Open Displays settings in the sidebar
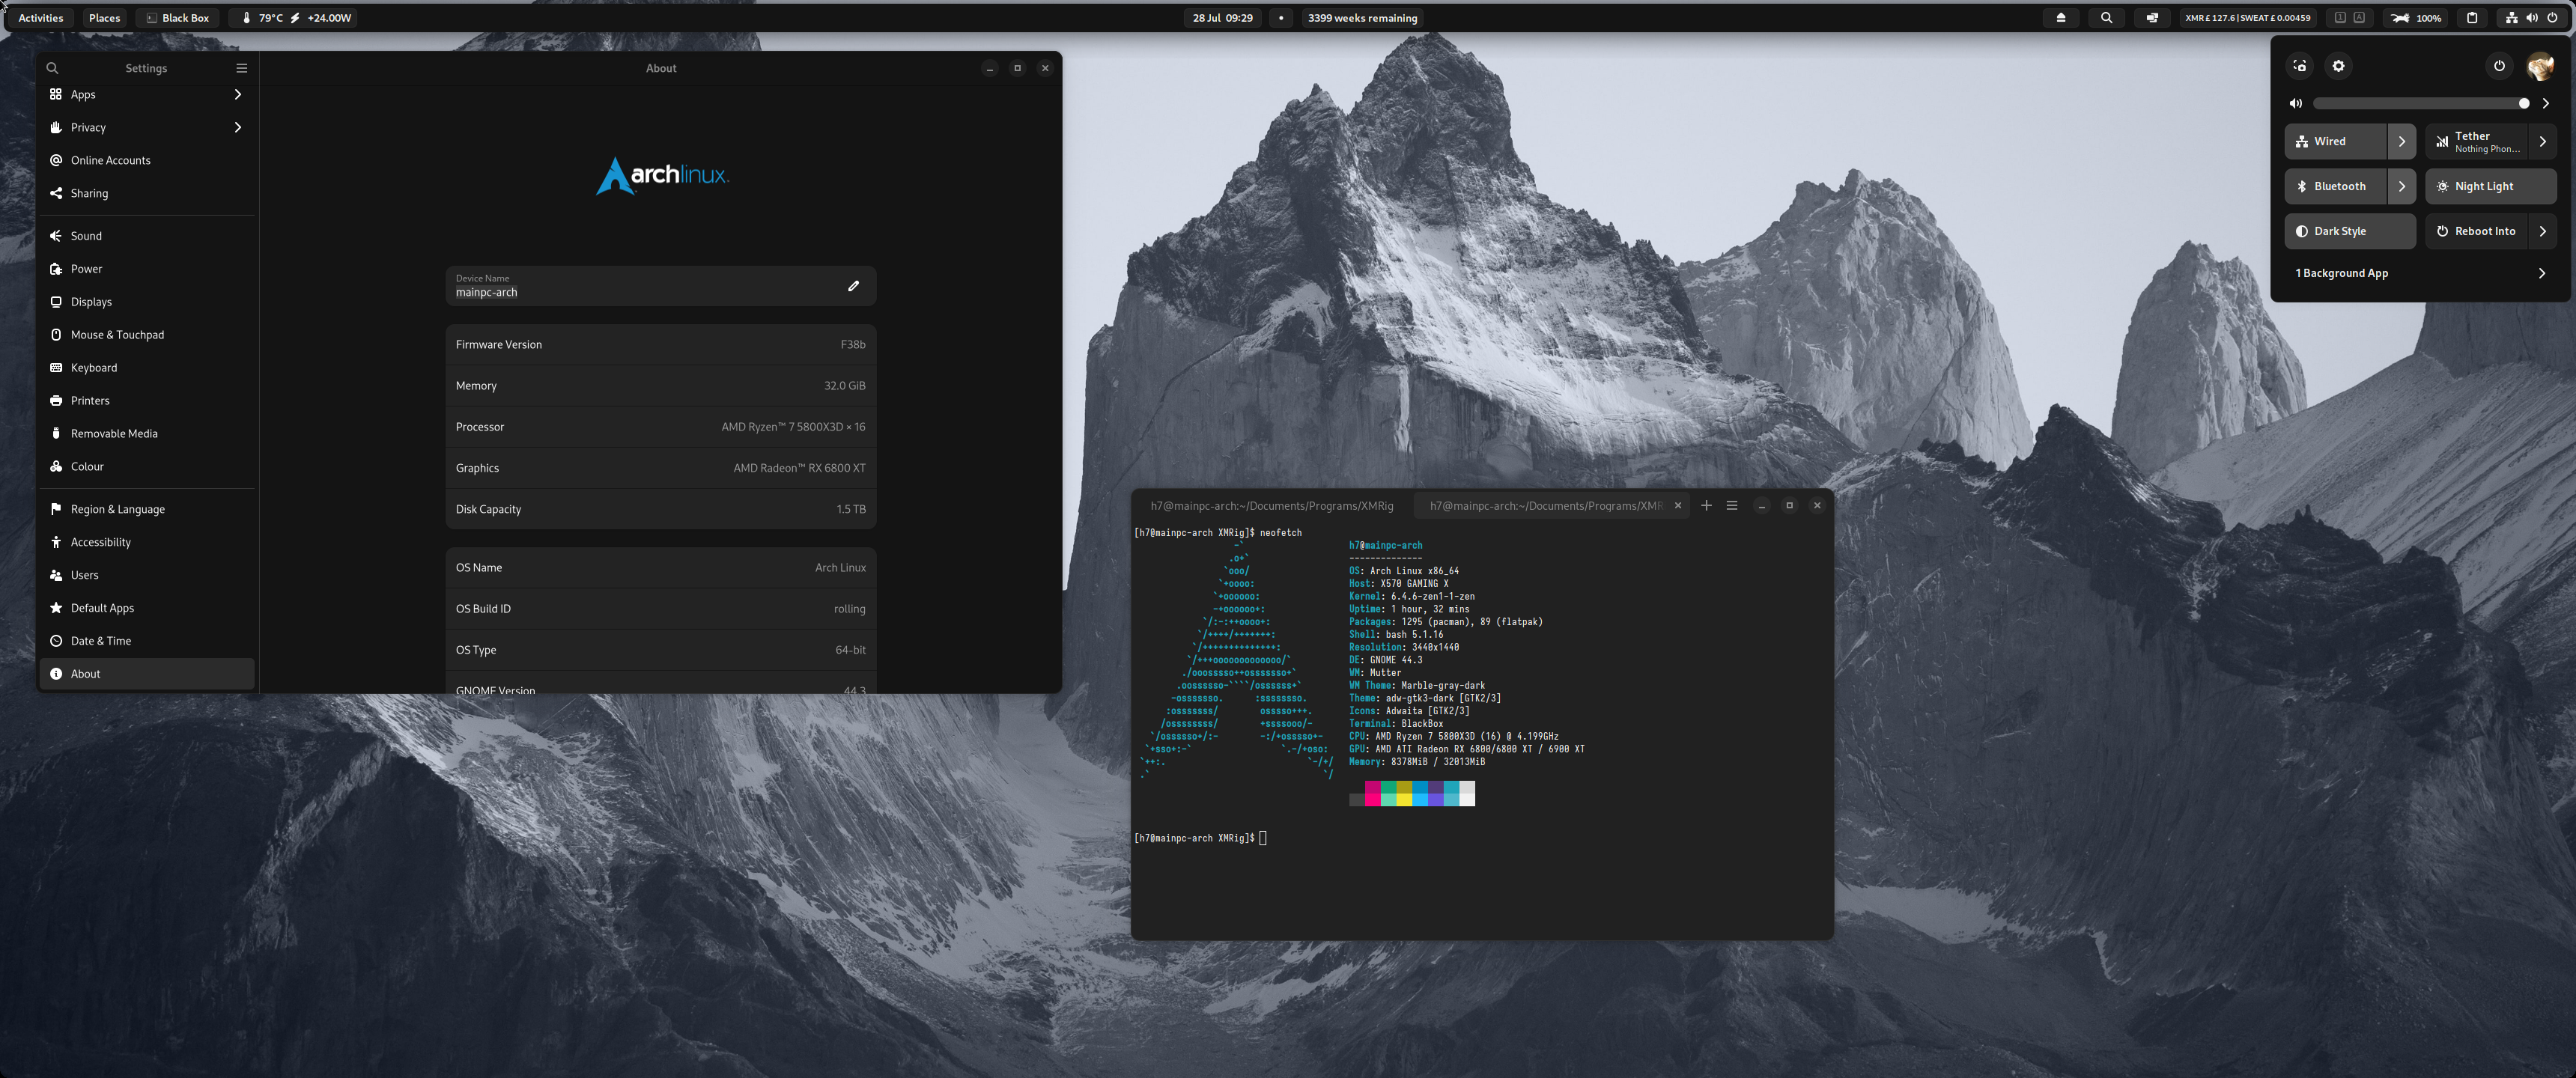2576x1078 pixels. [147, 302]
